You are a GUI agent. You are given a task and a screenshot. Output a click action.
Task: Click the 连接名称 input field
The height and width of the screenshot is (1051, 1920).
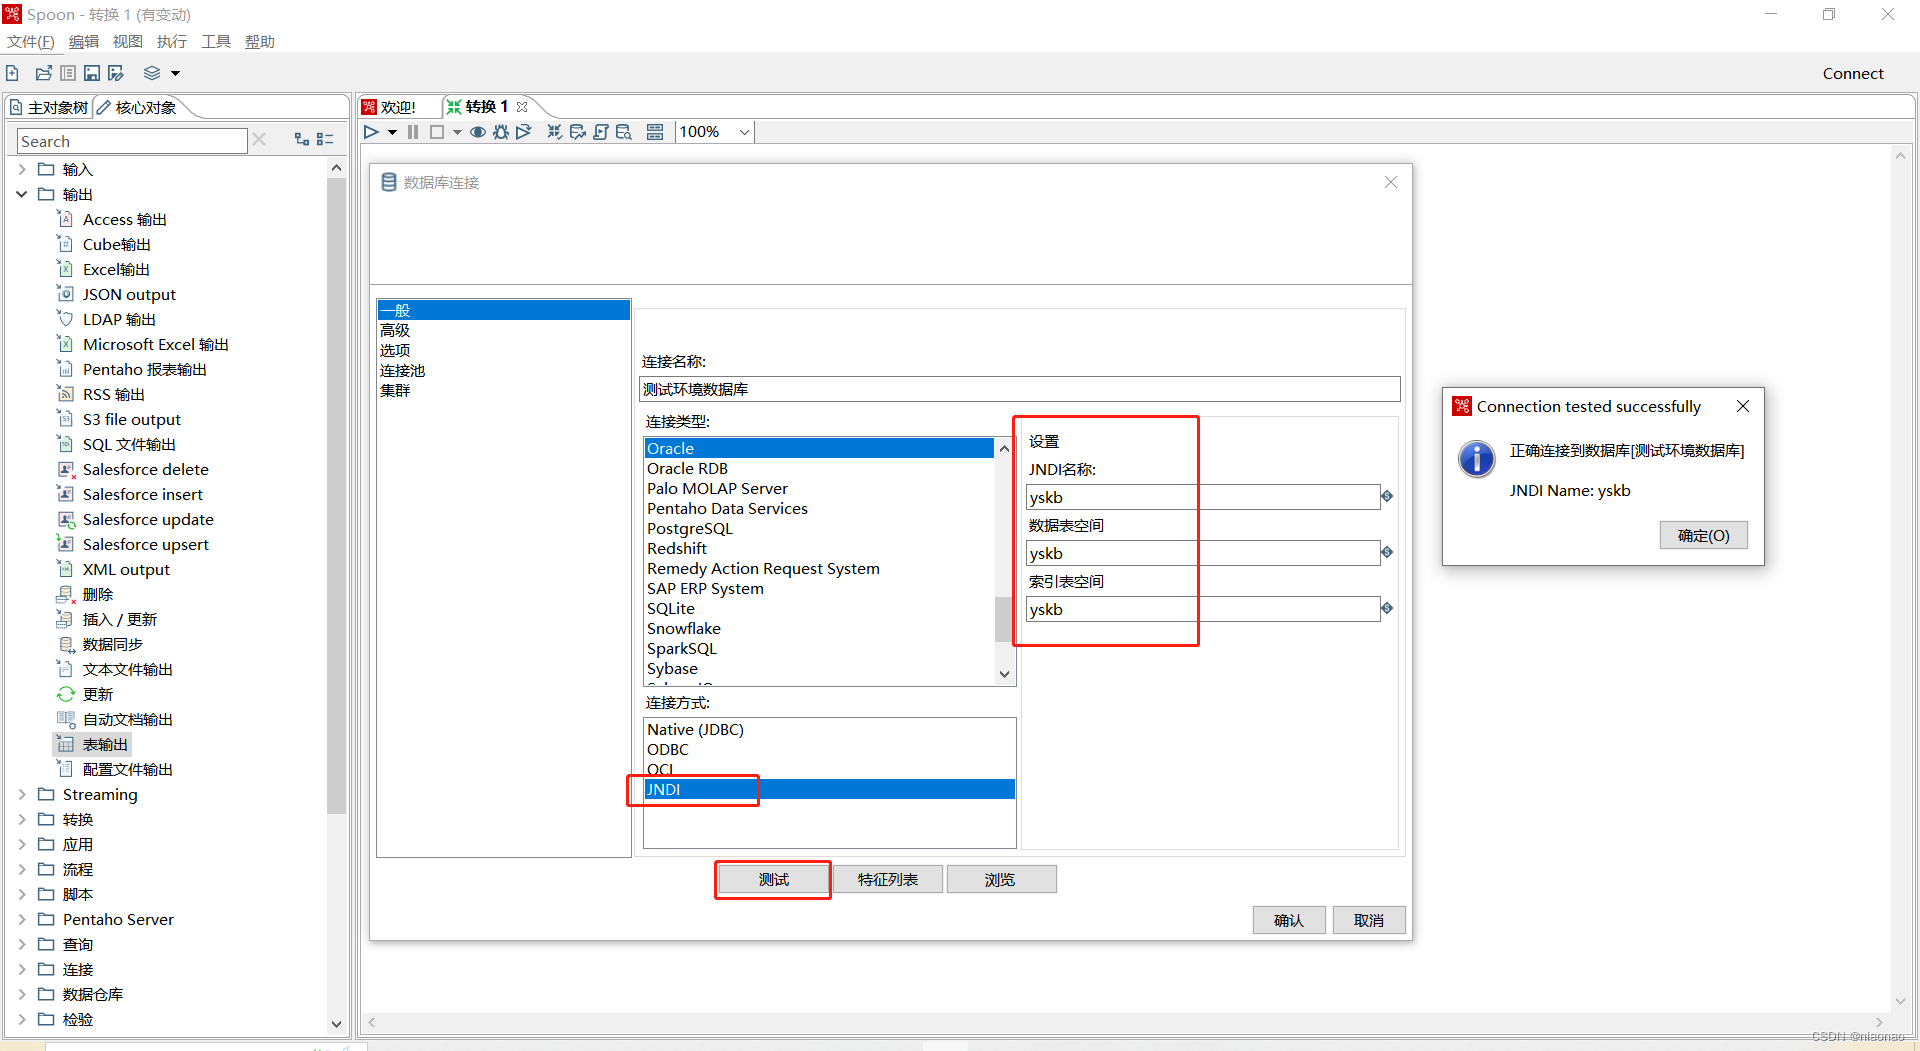click(1019, 389)
